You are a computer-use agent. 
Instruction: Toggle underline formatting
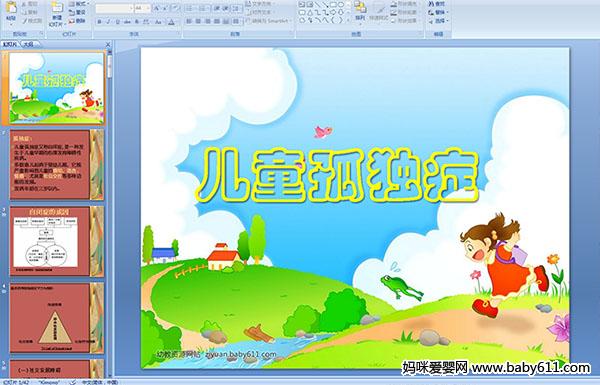tap(117, 22)
